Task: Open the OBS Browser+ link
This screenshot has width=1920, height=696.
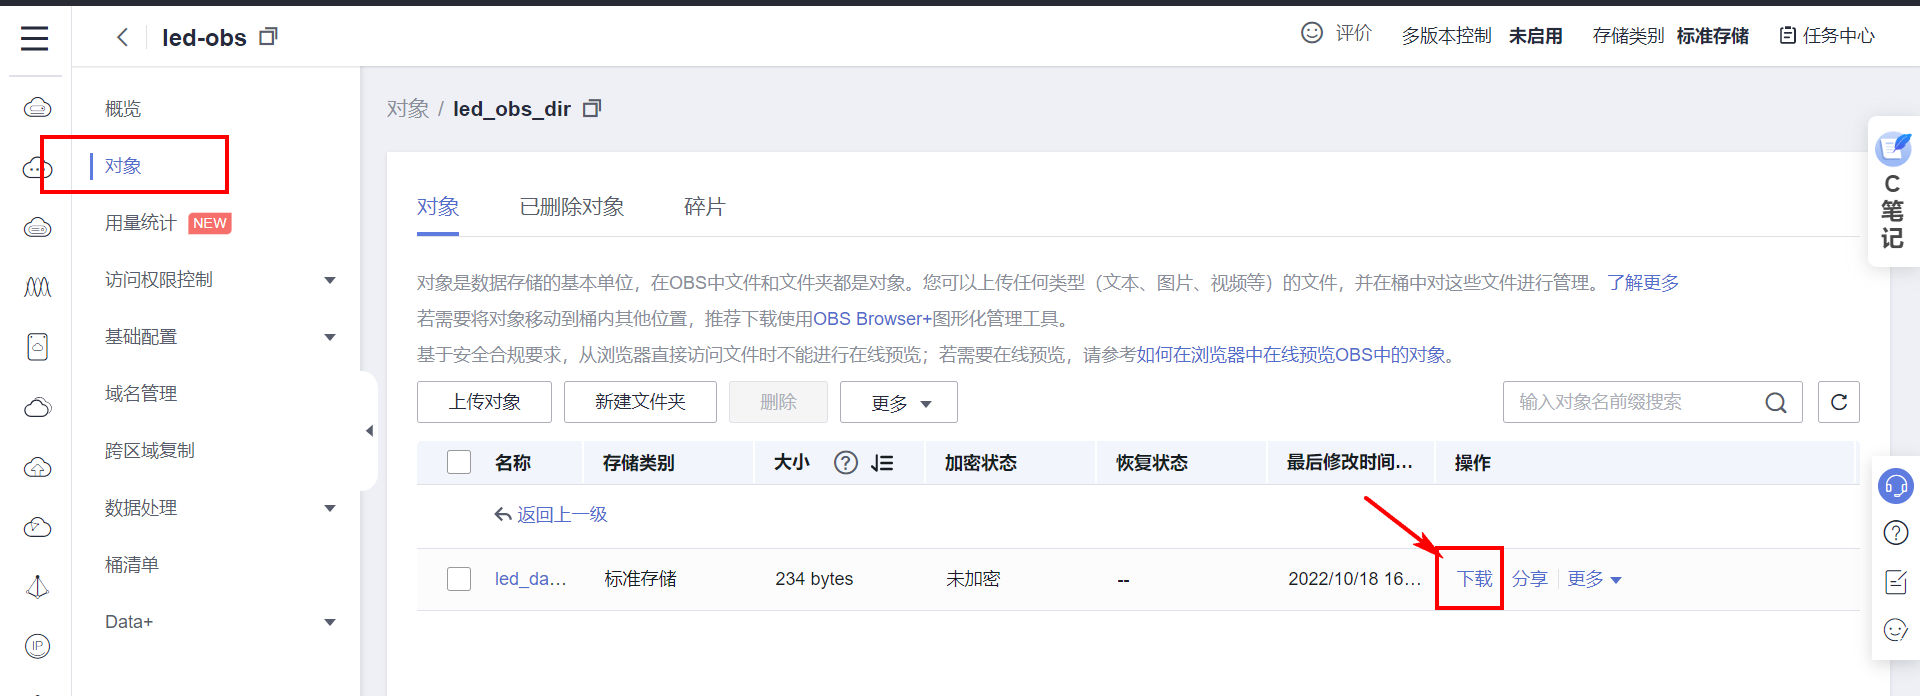Action: point(872,319)
